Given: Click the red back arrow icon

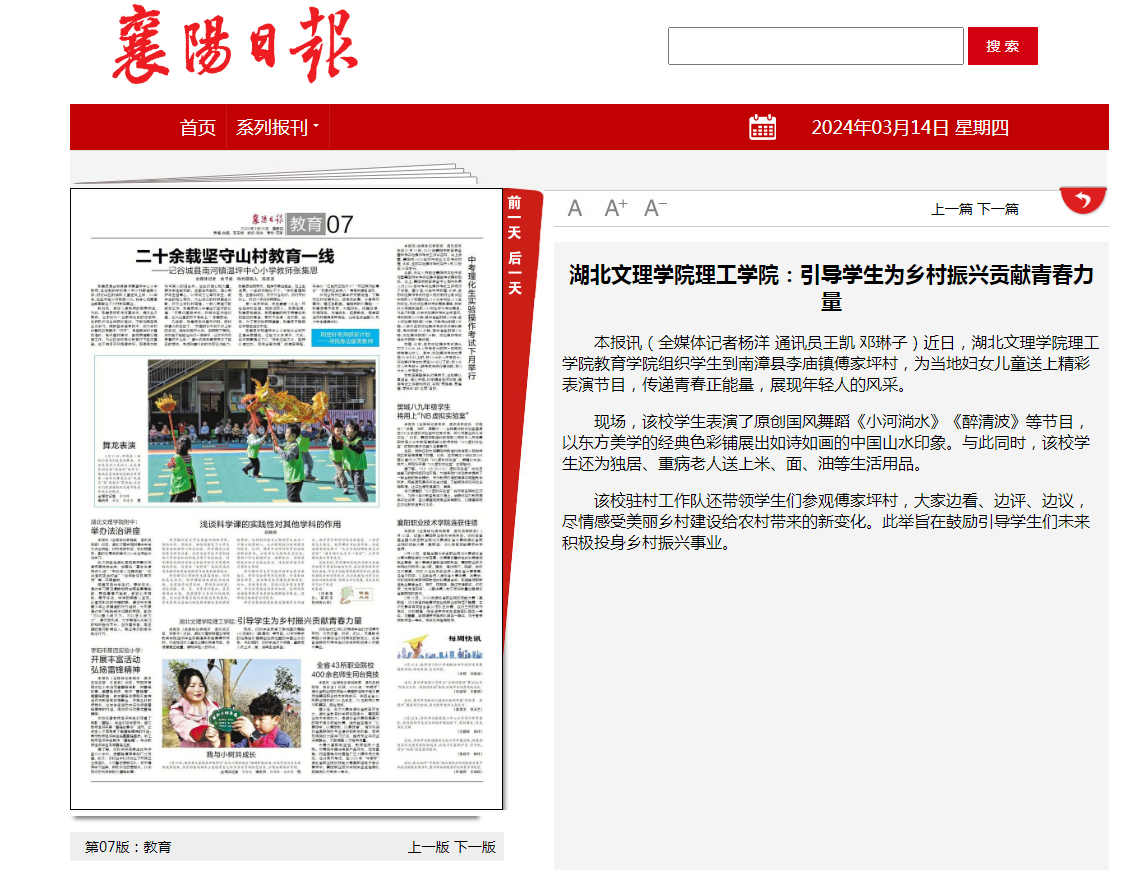Looking at the screenshot, I should click(1083, 200).
